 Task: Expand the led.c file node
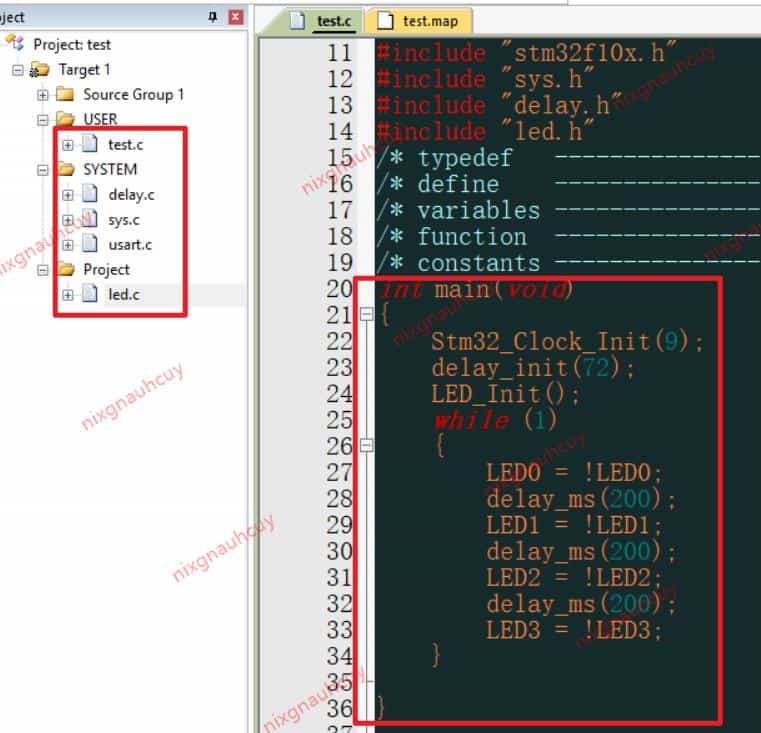click(x=68, y=295)
